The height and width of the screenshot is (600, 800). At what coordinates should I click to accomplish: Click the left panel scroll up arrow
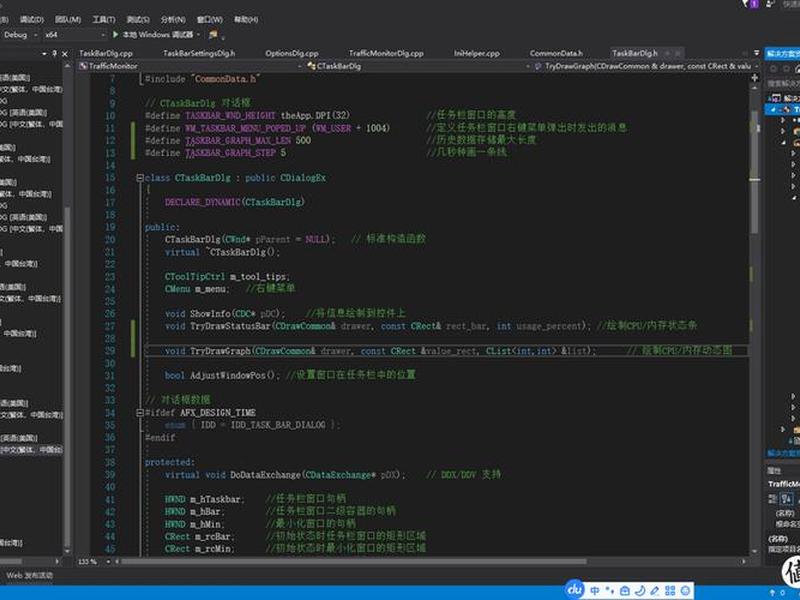click(x=67, y=66)
